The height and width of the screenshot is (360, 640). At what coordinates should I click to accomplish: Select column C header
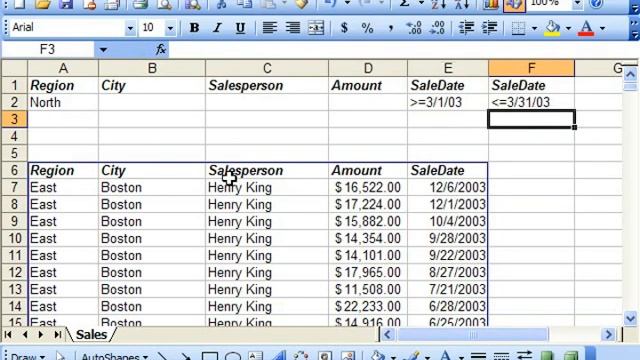tap(267, 68)
